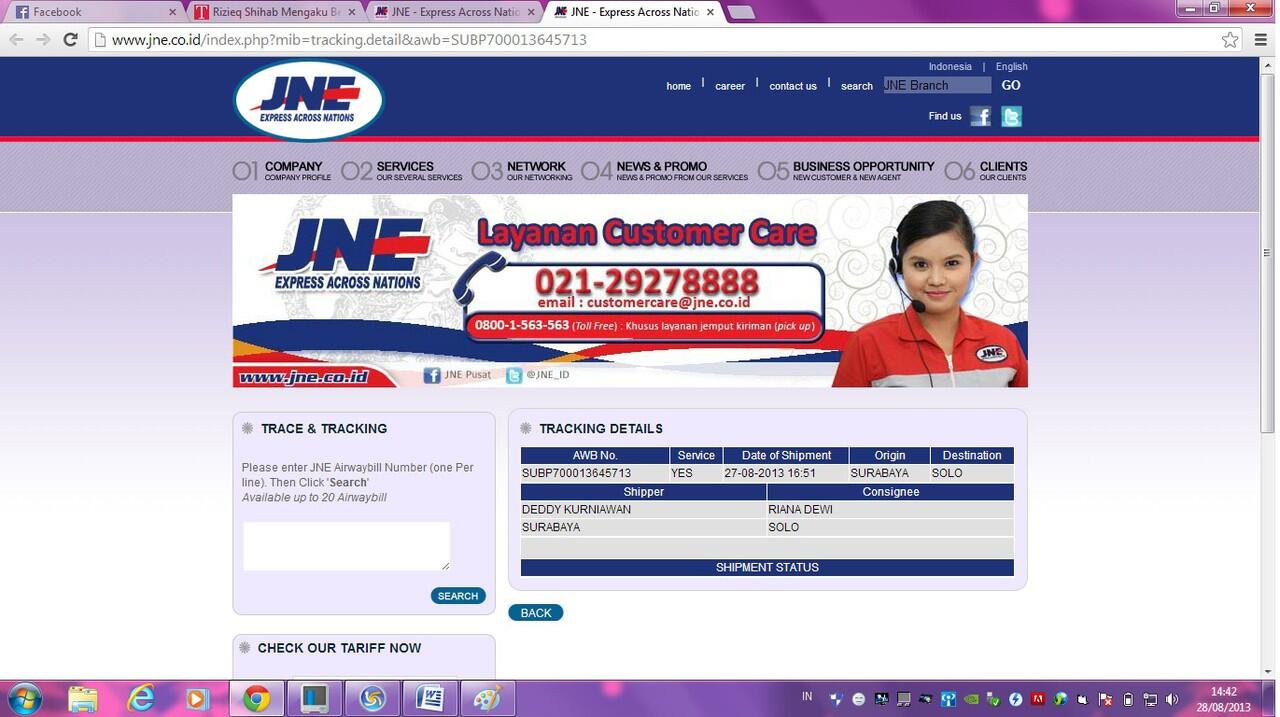
Task: Open Paint from taskbar
Action: point(487,698)
